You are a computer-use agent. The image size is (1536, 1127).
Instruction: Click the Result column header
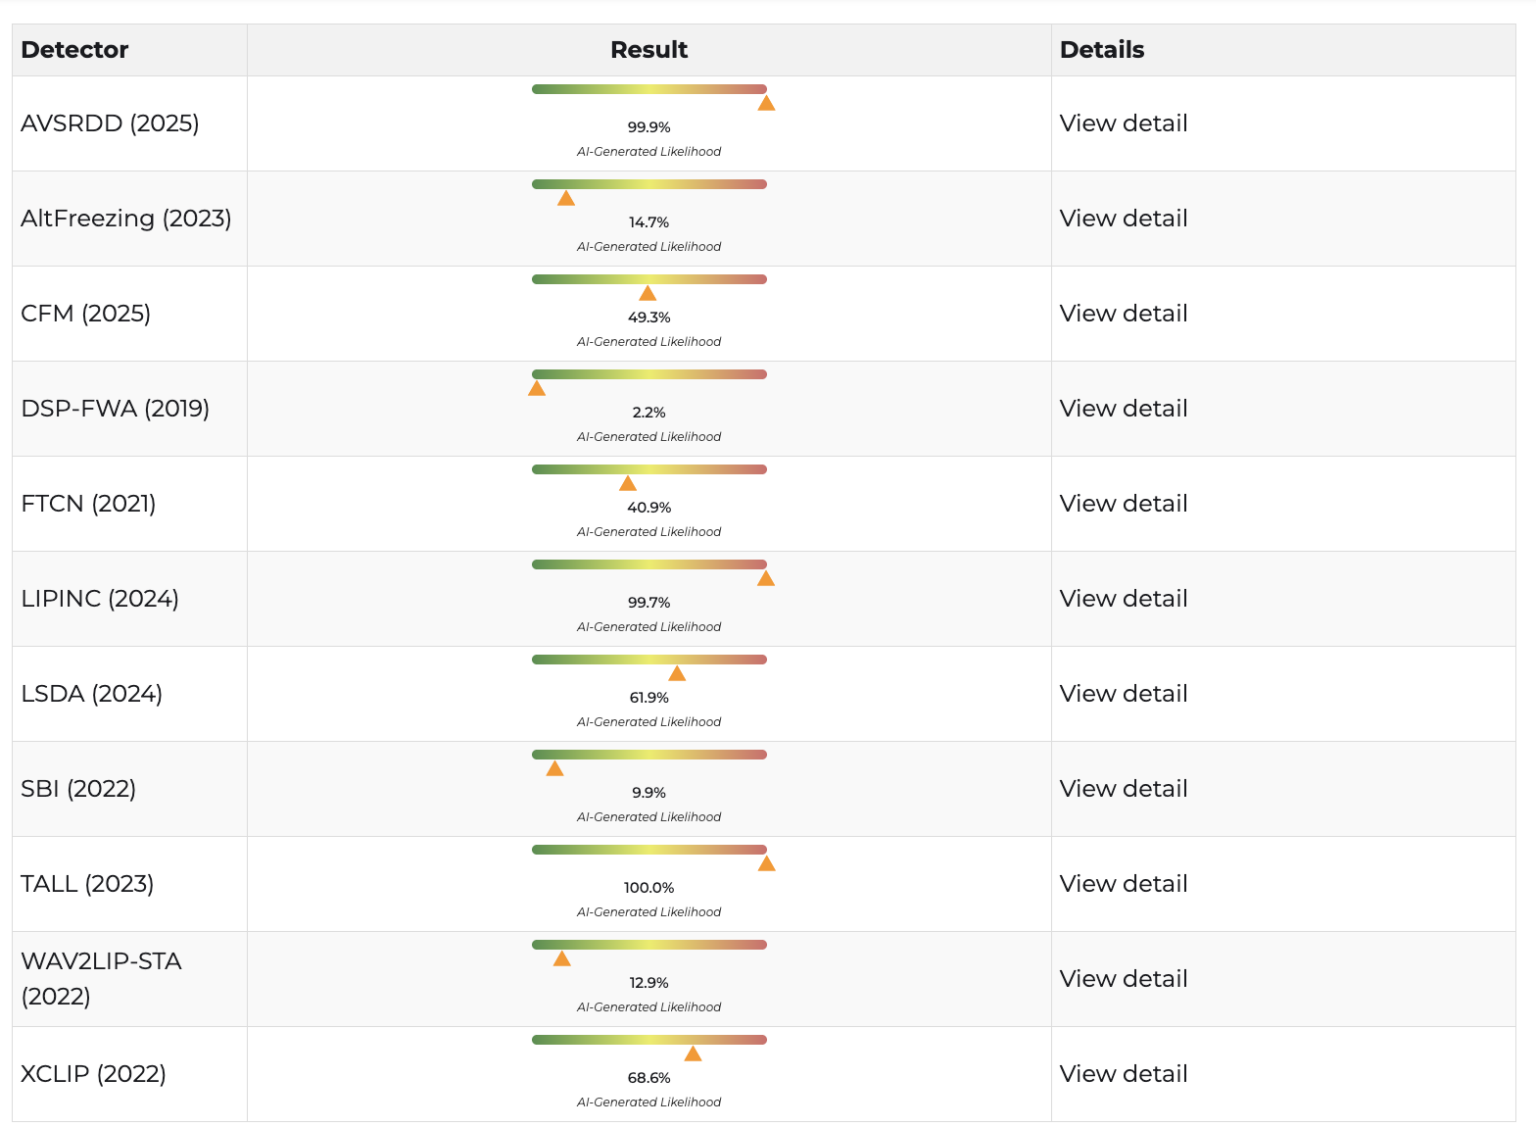[x=649, y=50]
